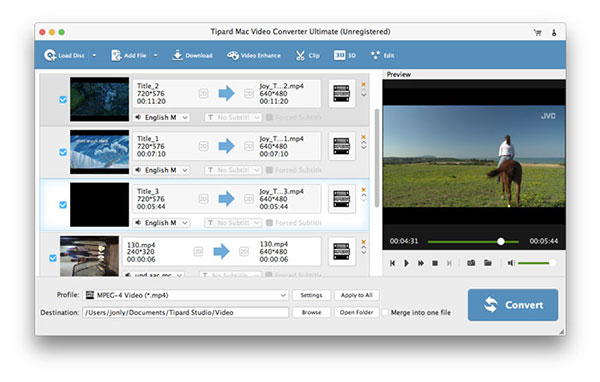Click the Title_2 video thumbnail
This screenshot has width=600, height=382.
point(99,99)
